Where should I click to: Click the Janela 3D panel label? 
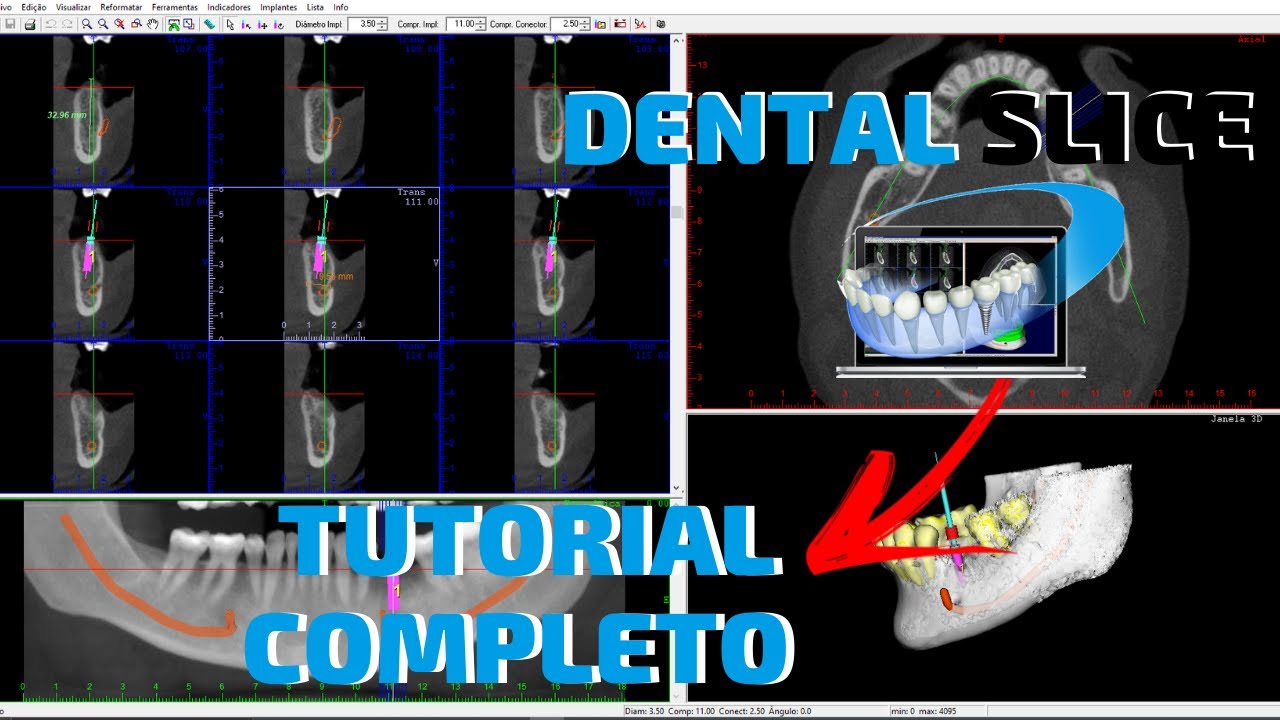(x=1236, y=419)
